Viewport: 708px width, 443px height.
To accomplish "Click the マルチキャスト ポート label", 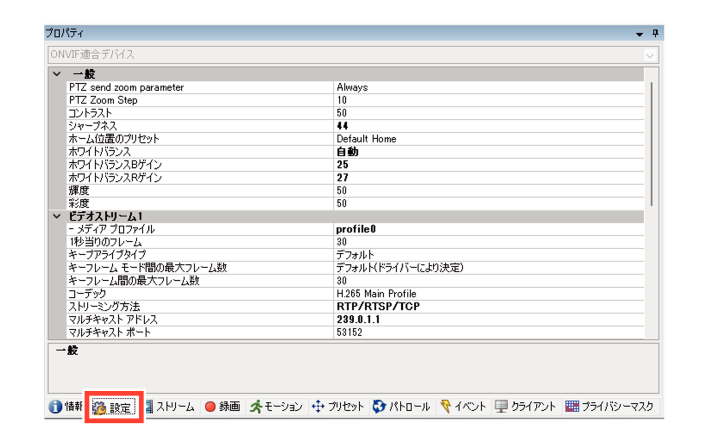I will tap(109, 332).
